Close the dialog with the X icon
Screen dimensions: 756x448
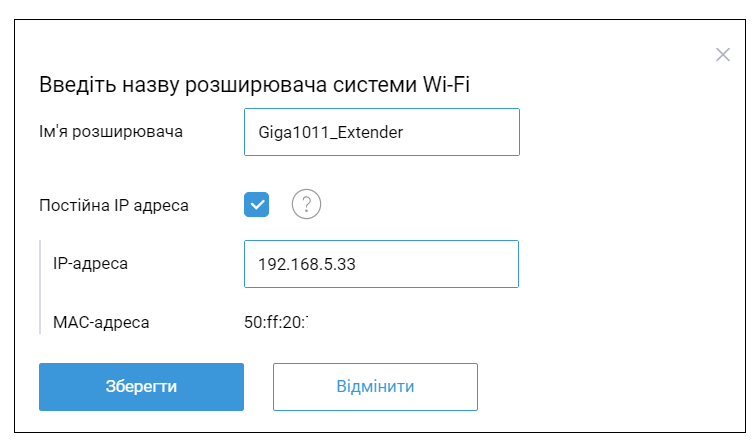pos(723,54)
